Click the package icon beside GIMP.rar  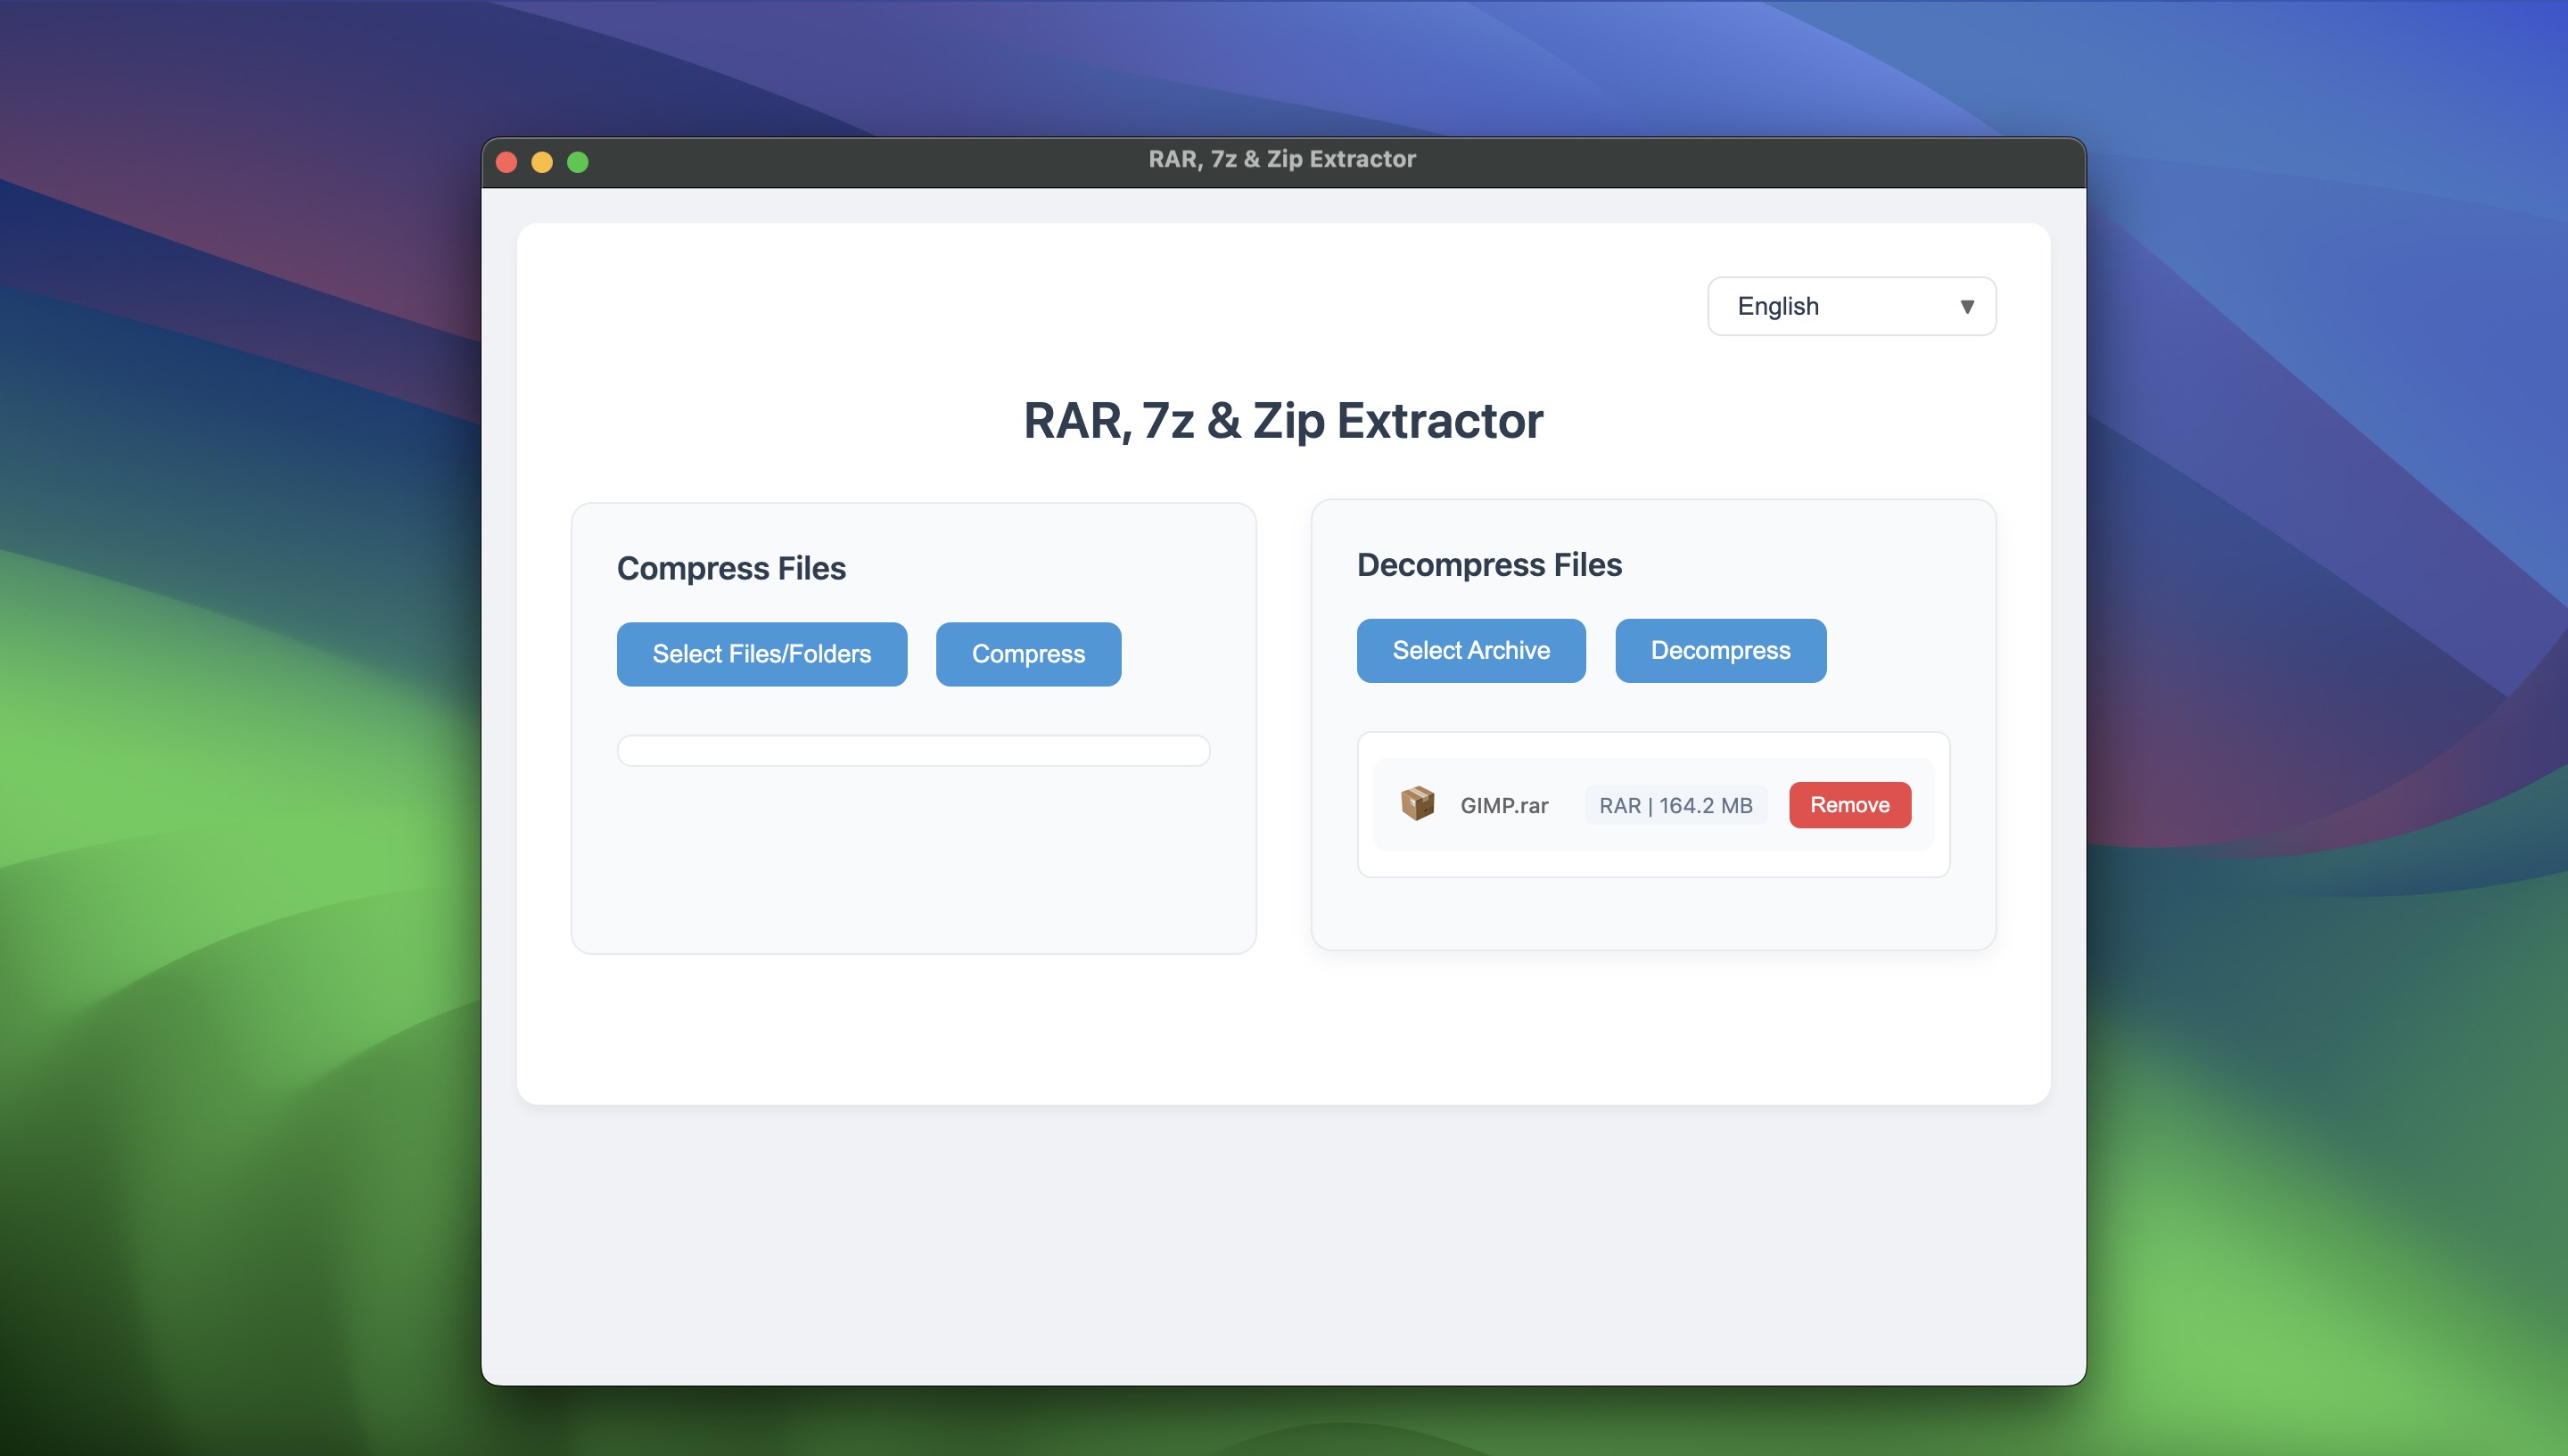point(1417,804)
